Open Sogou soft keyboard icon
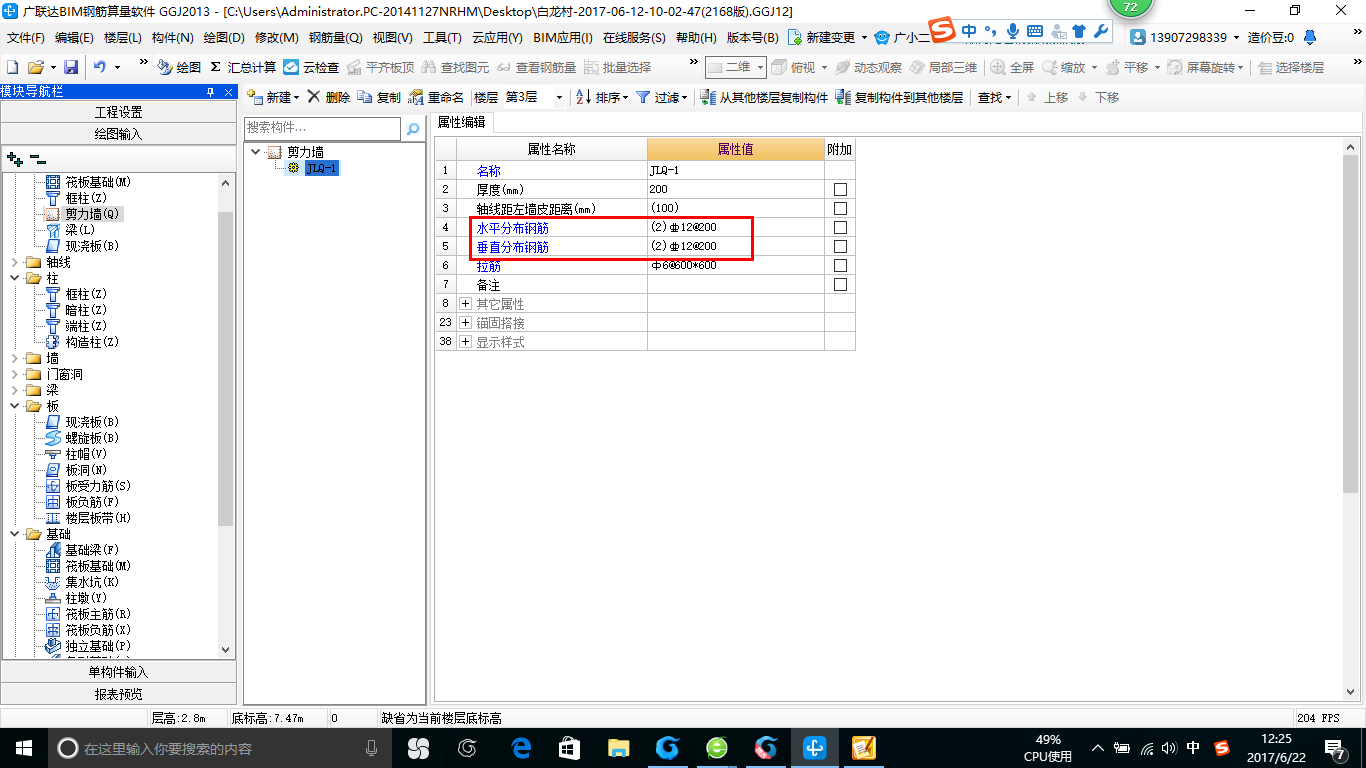This screenshot has width=1366, height=768. 1035,31
